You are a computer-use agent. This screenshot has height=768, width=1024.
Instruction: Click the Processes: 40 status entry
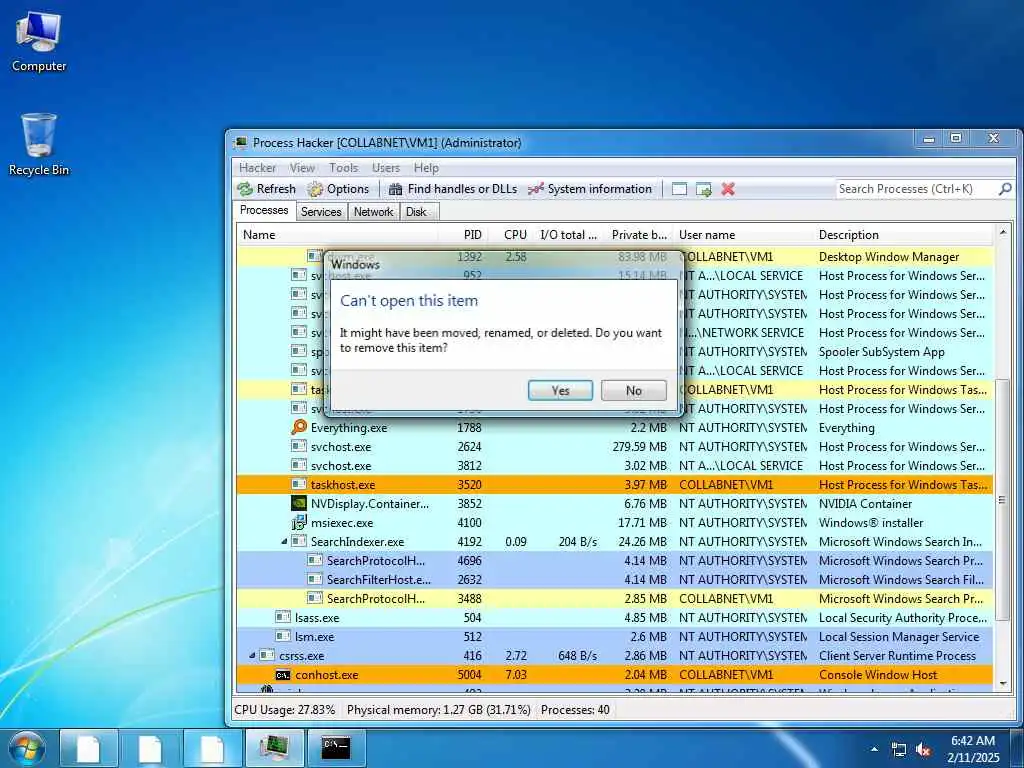click(x=575, y=710)
